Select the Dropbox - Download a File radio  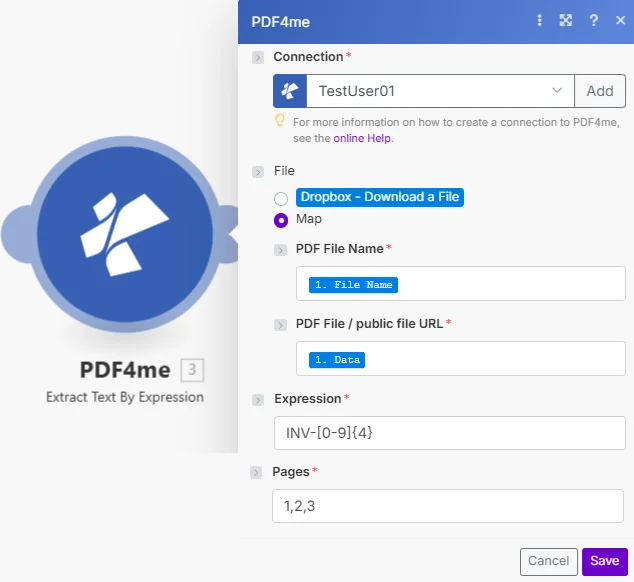point(281,199)
